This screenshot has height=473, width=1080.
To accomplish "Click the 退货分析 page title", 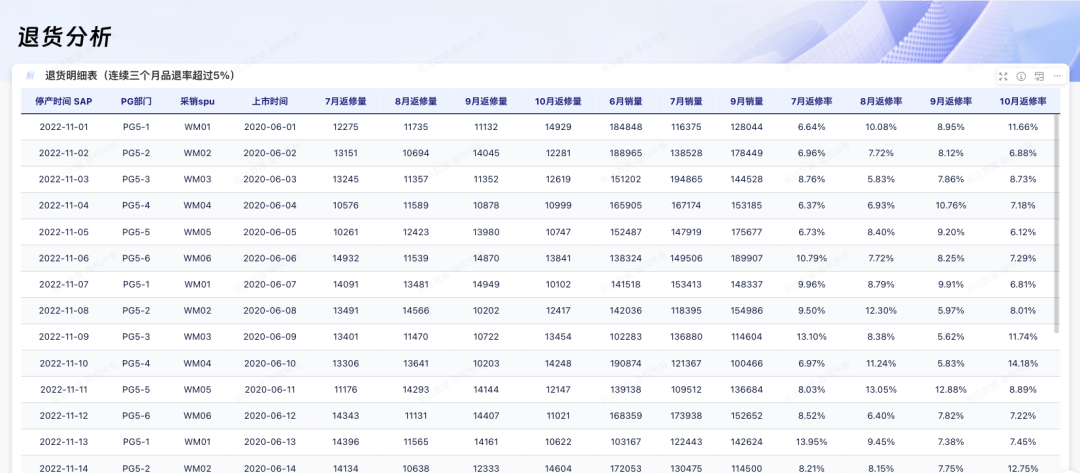I will 65,37.
